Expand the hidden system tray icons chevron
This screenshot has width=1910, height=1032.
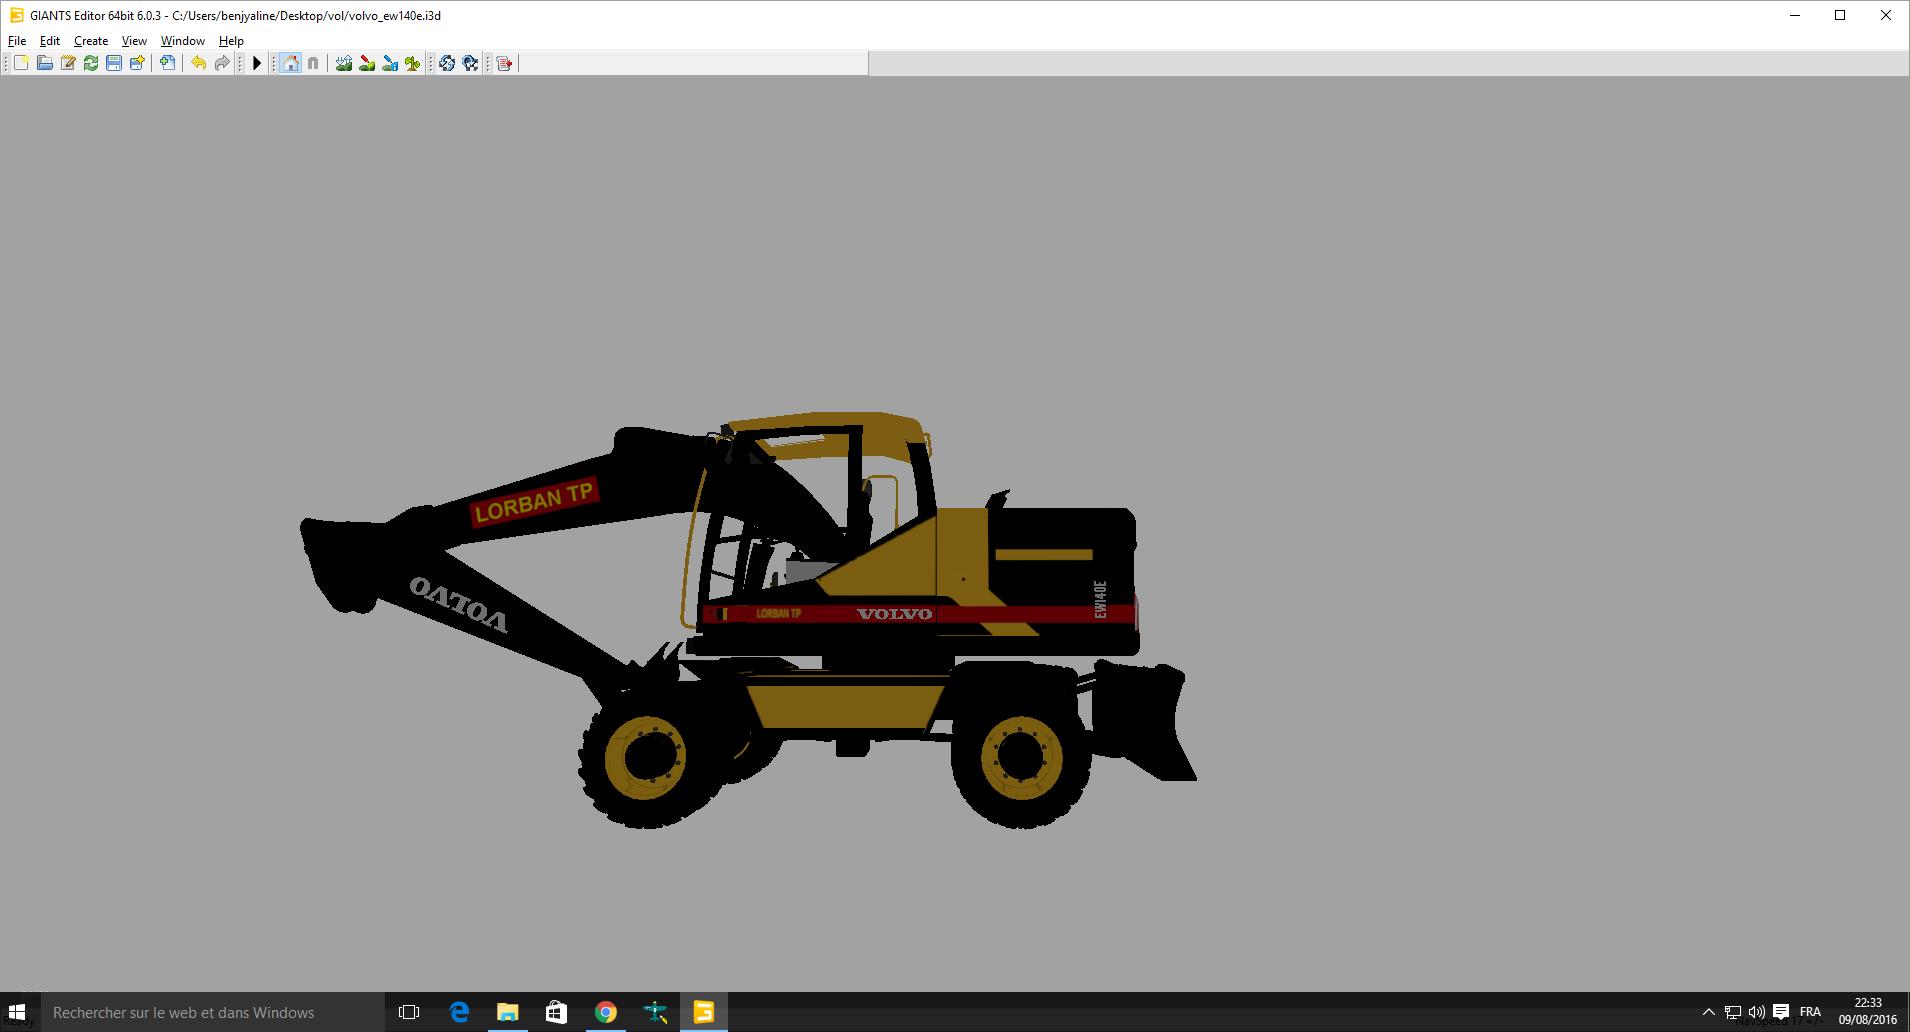click(1708, 1012)
